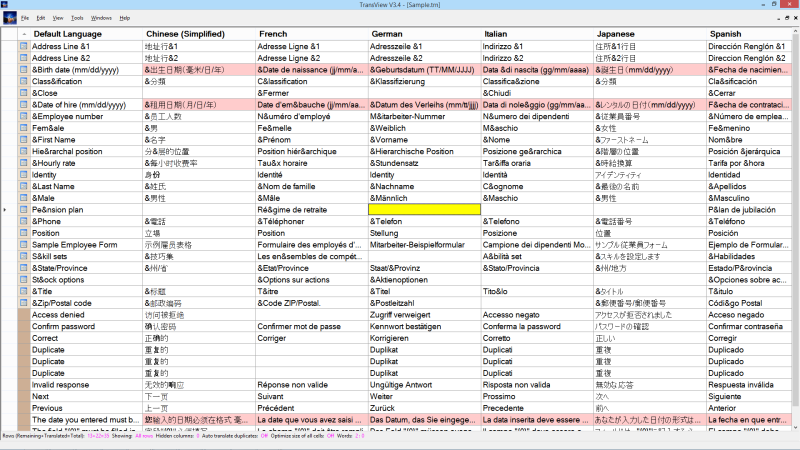Click the row icon for &State/Province
The height and width of the screenshot is (450, 800).
[x=23, y=268]
